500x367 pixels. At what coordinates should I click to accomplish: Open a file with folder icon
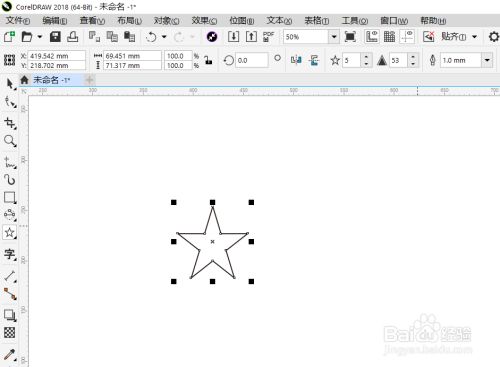(27, 36)
